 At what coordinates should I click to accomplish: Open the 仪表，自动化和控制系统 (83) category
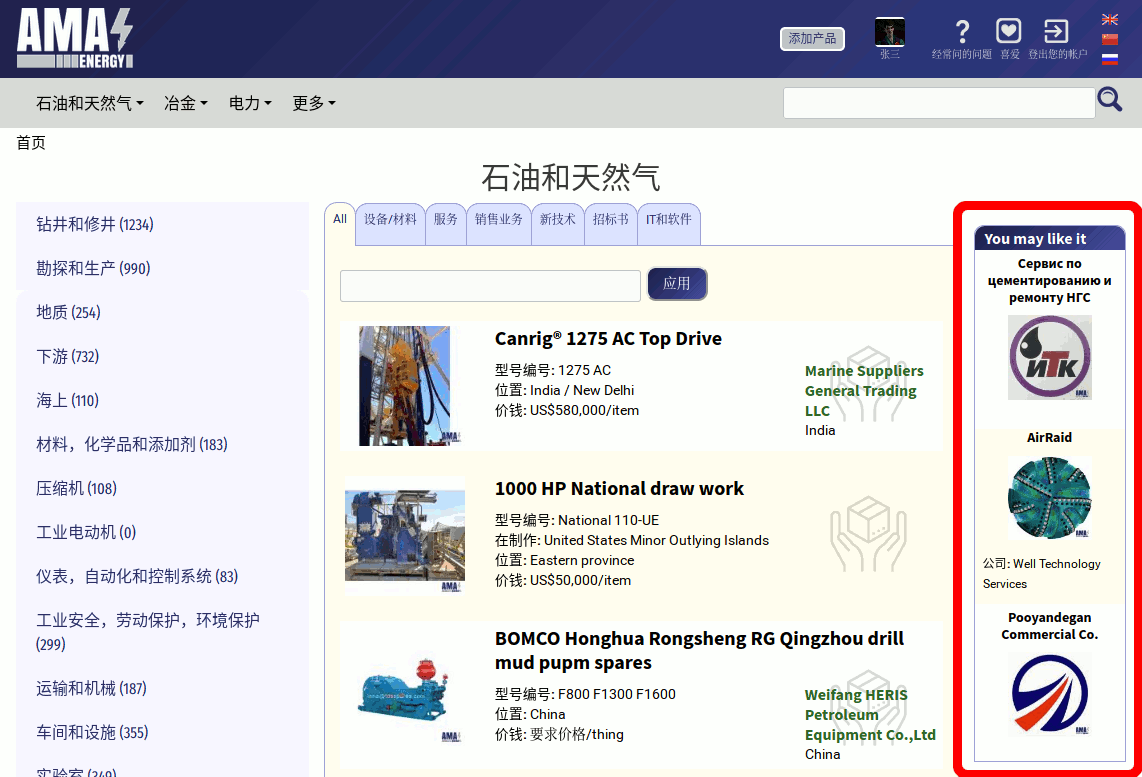(137, 577)
